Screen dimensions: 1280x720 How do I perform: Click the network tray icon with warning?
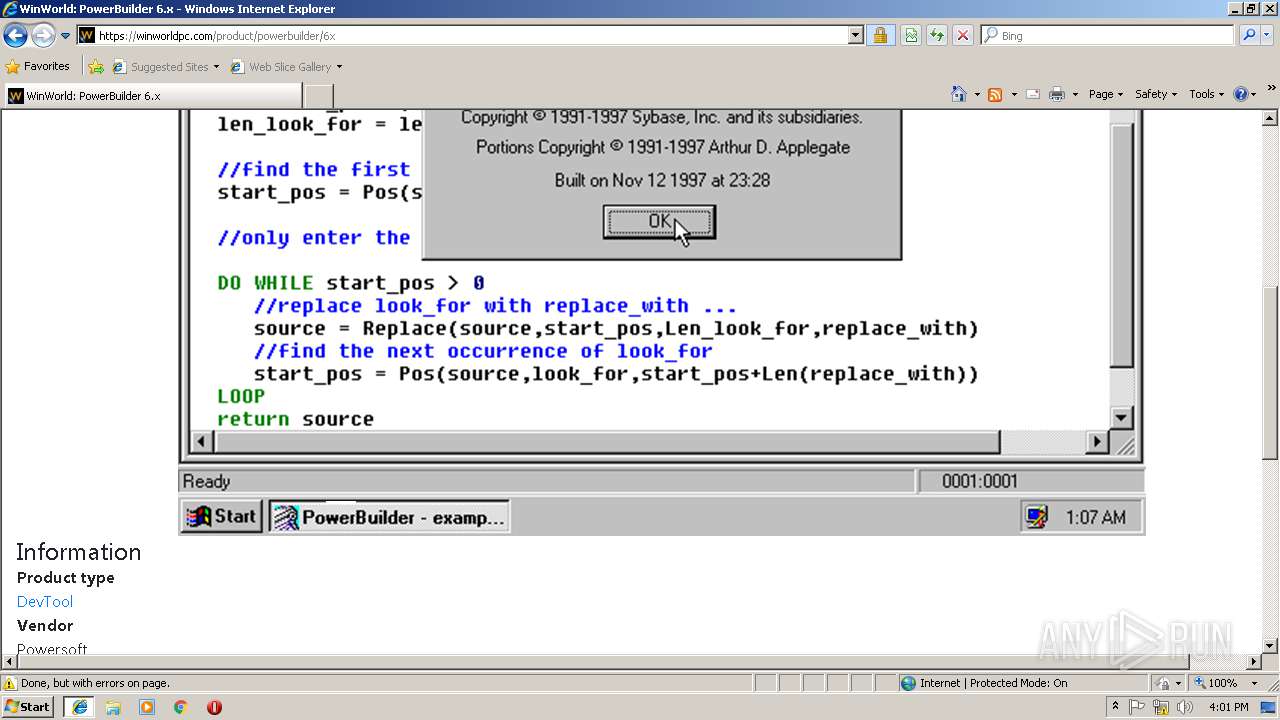[1161, 707]
